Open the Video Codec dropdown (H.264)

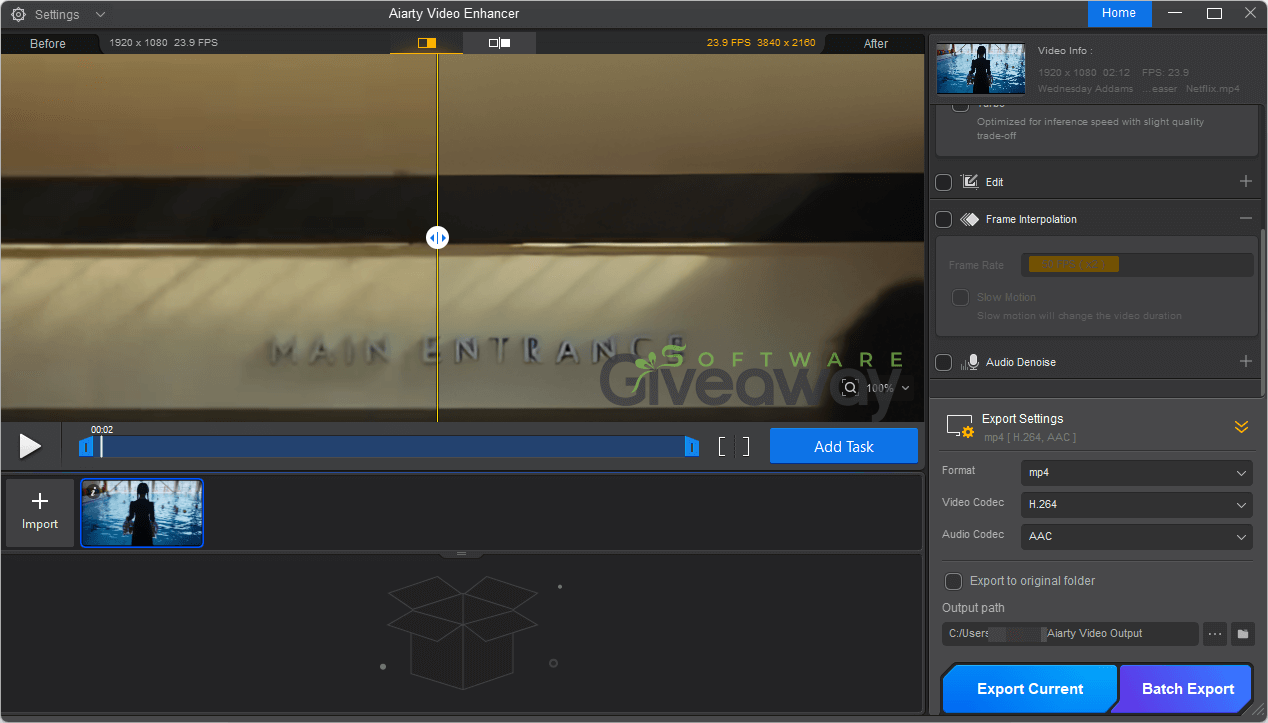(x=1137, y=505)
